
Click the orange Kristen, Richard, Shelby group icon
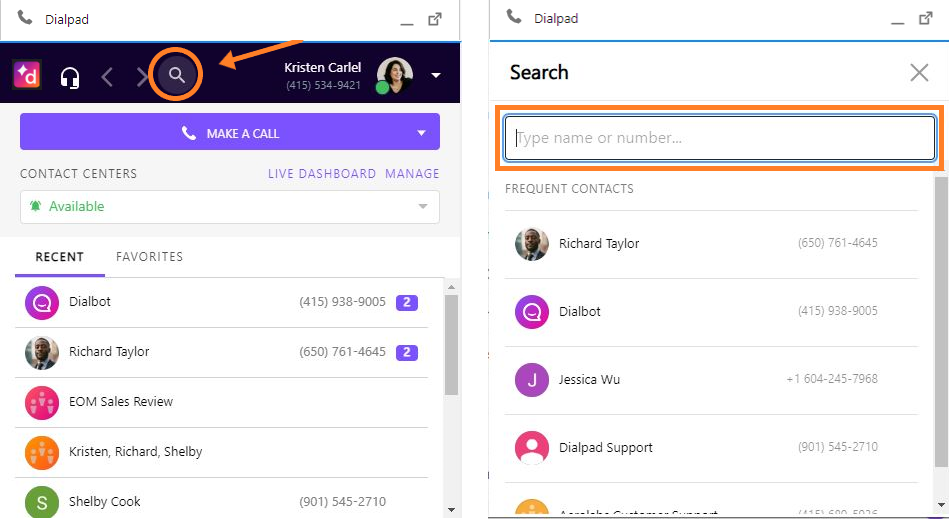42,453
